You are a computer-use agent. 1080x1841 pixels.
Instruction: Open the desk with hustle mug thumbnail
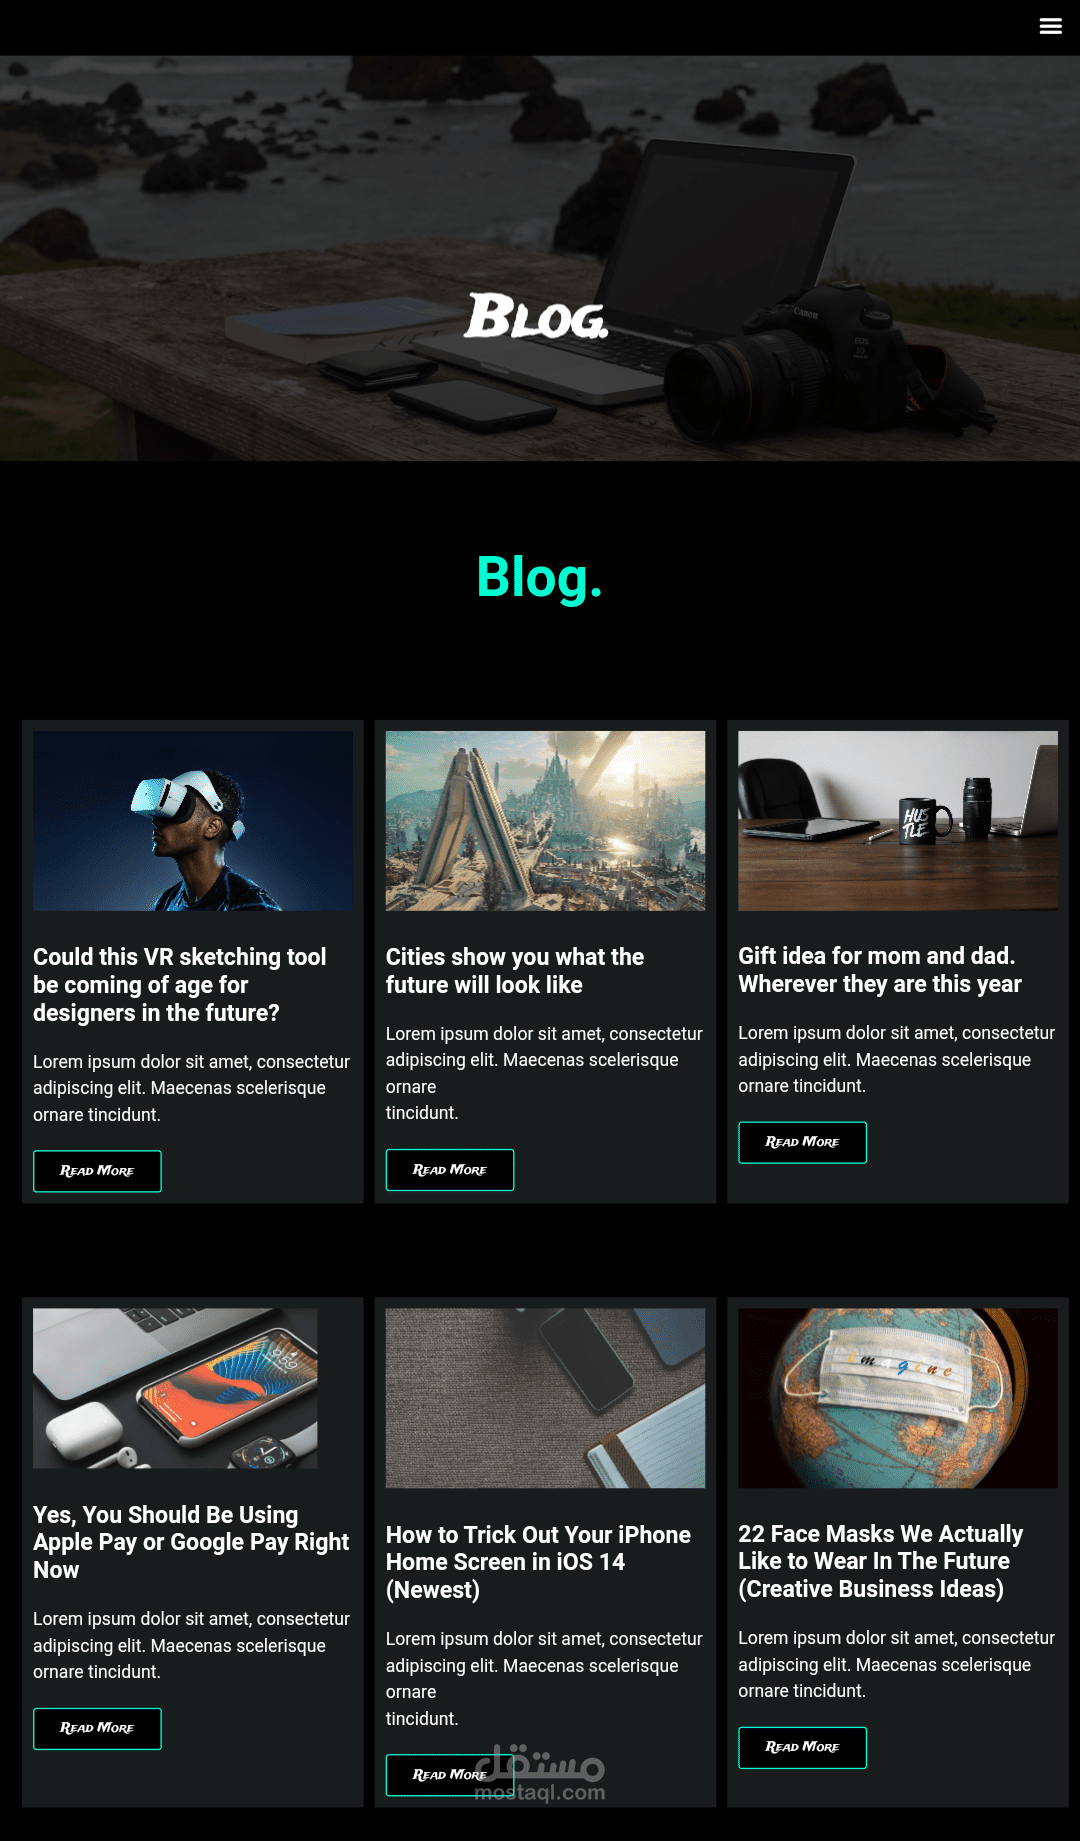pyautogui.click(x=898, y=821)
